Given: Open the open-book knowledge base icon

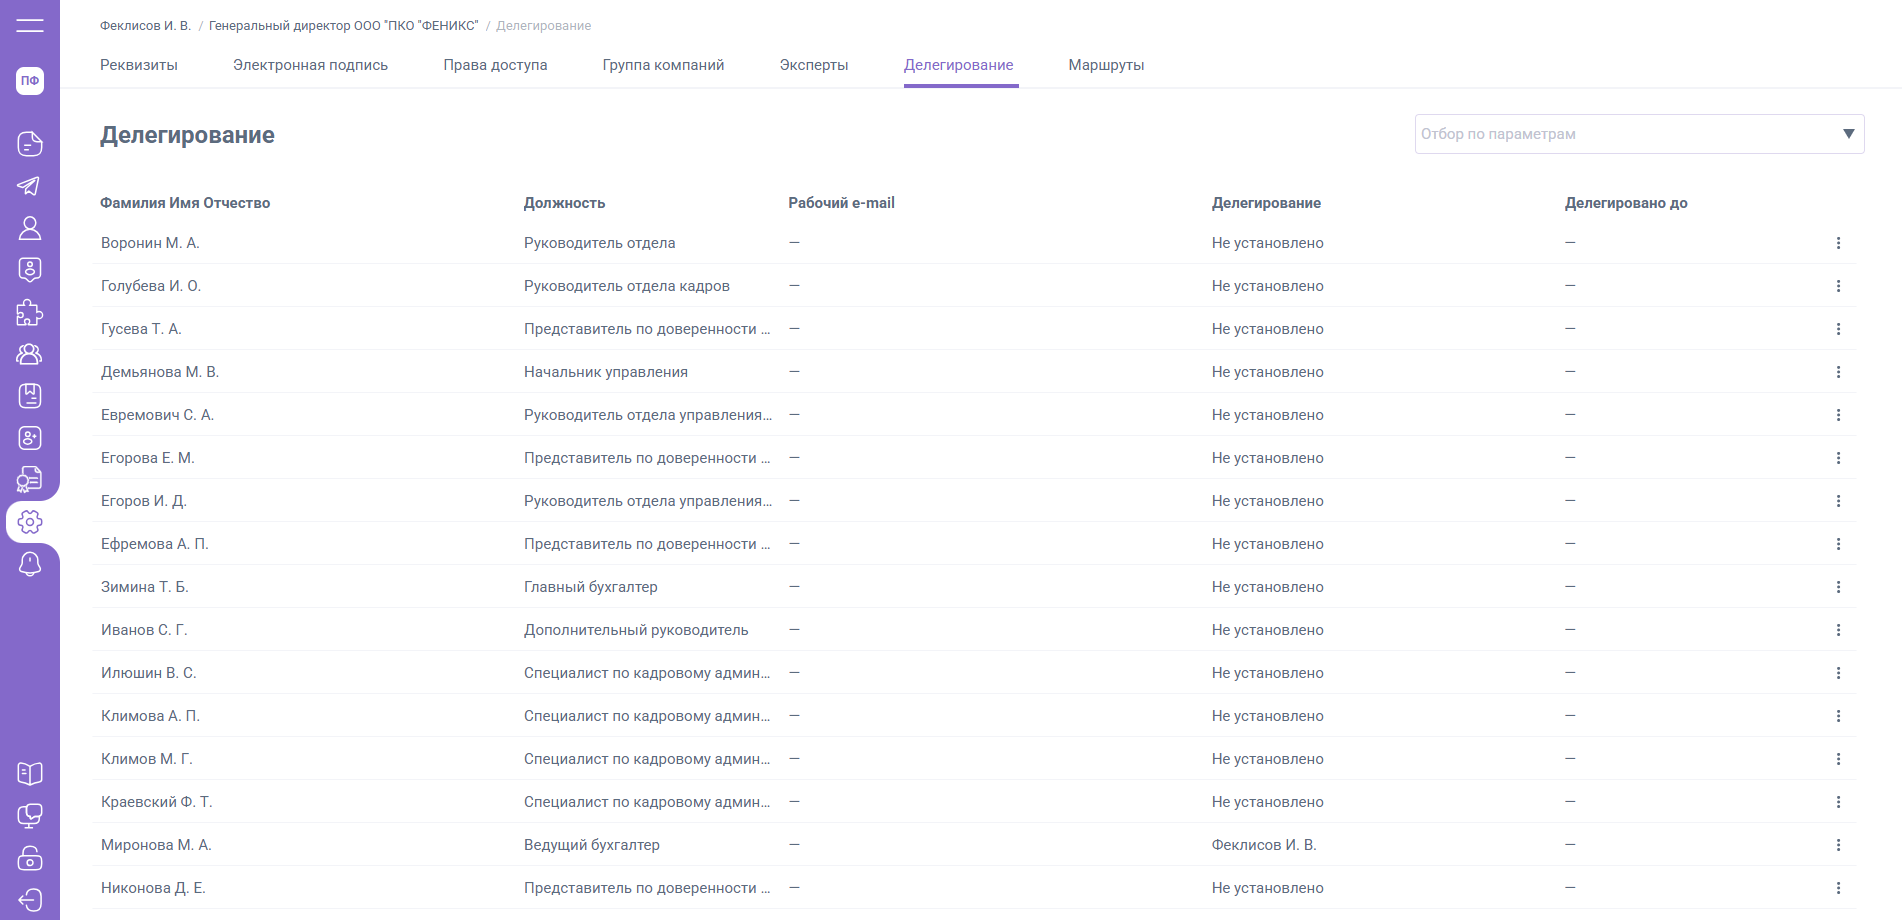Looking at the screenshot, I should coord(30,774).
